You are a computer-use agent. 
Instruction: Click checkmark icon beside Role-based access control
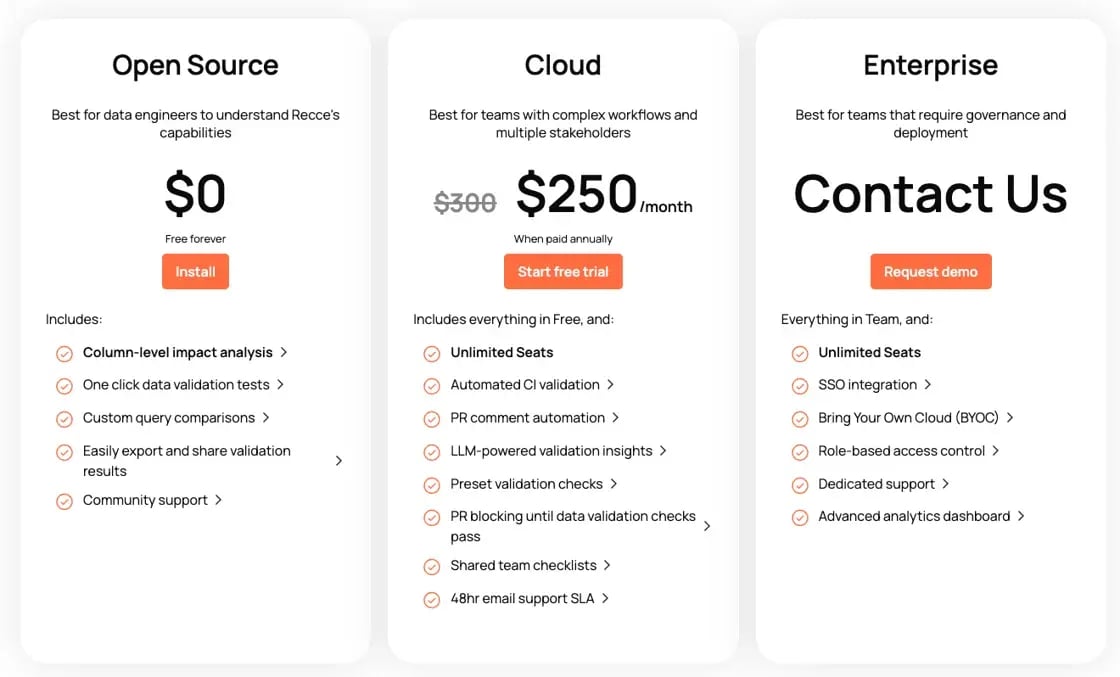[x=800, y=452]
